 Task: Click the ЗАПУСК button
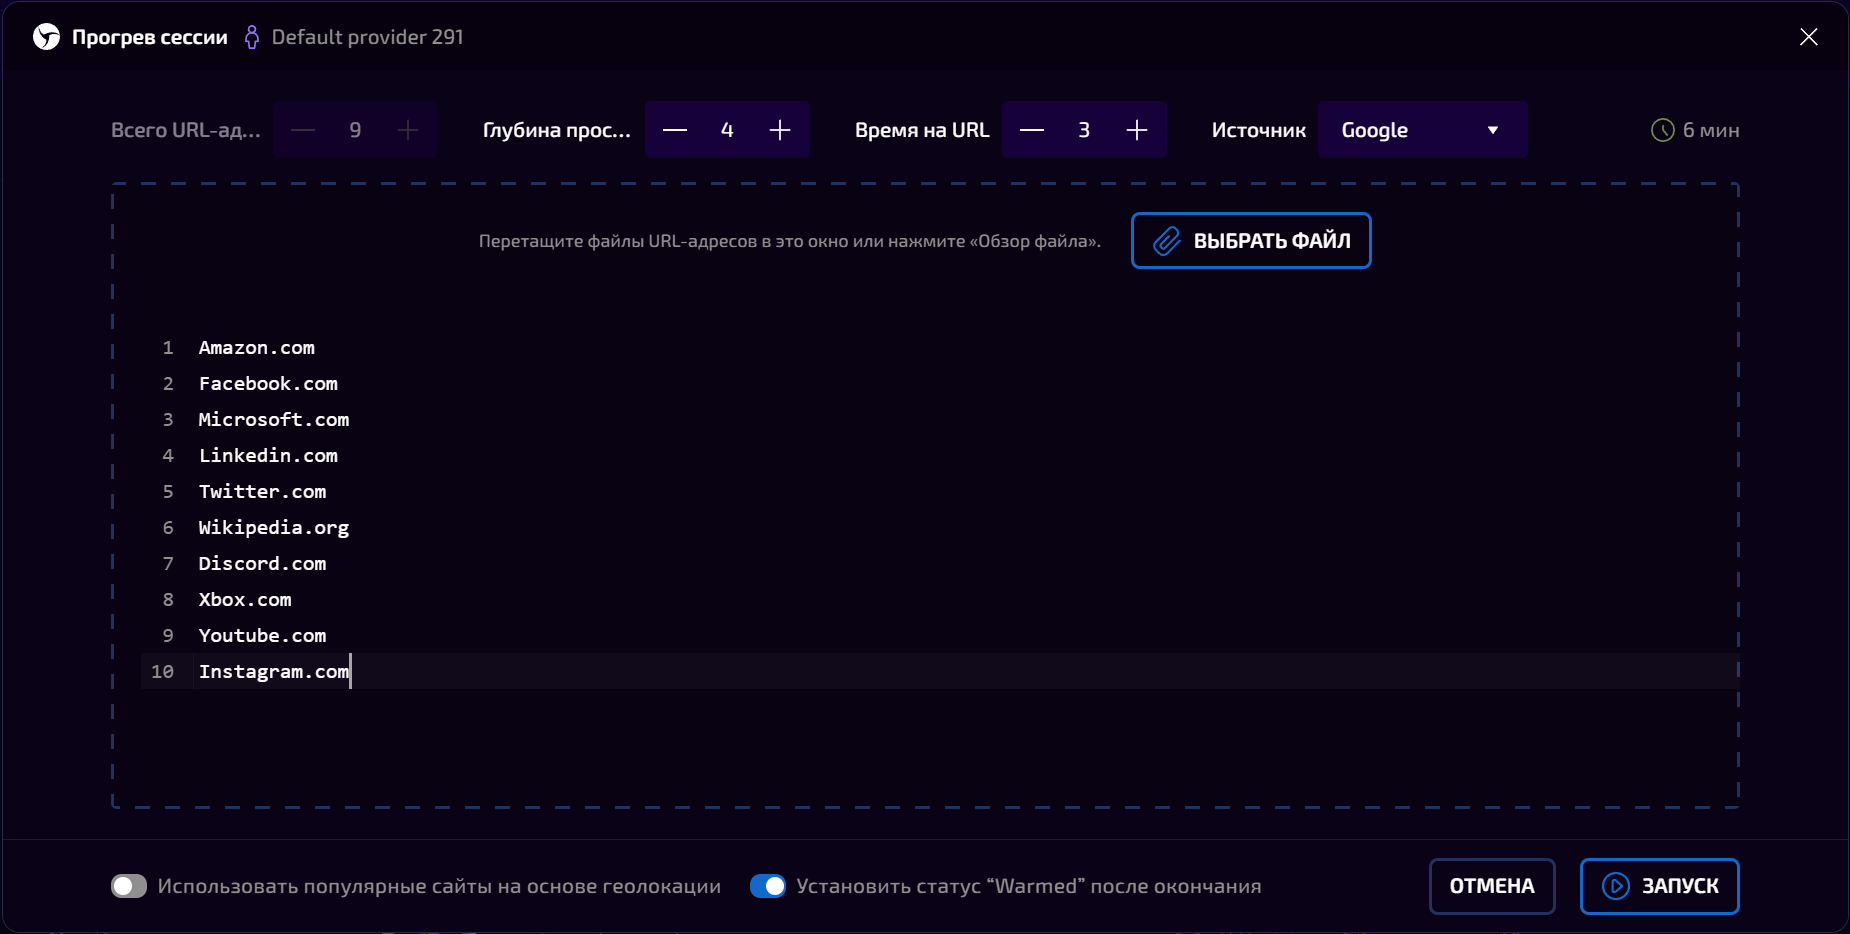(1660, 886)
